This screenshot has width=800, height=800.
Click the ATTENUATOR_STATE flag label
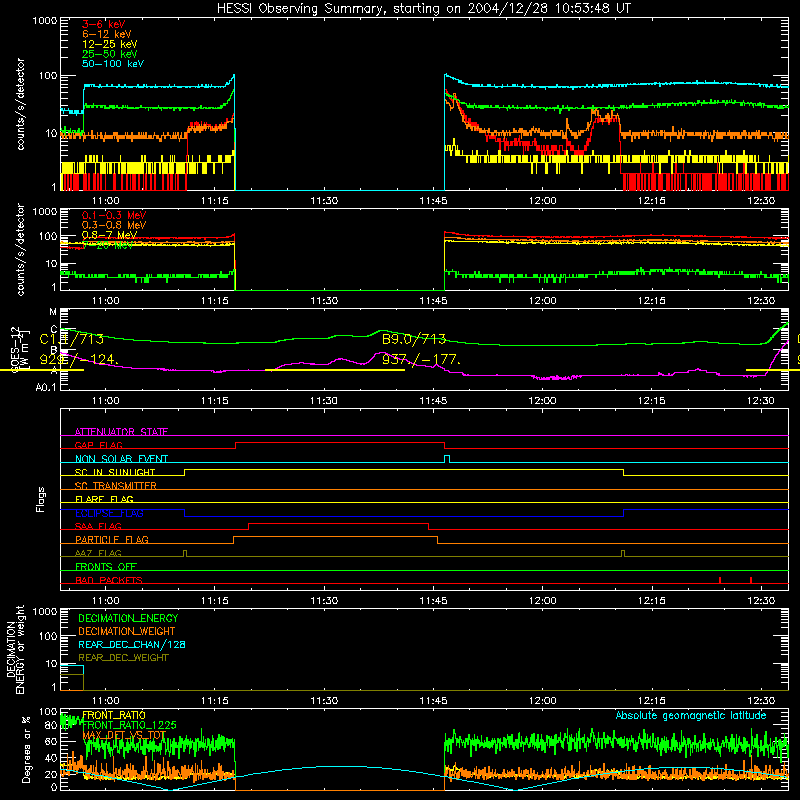[121, 432]
